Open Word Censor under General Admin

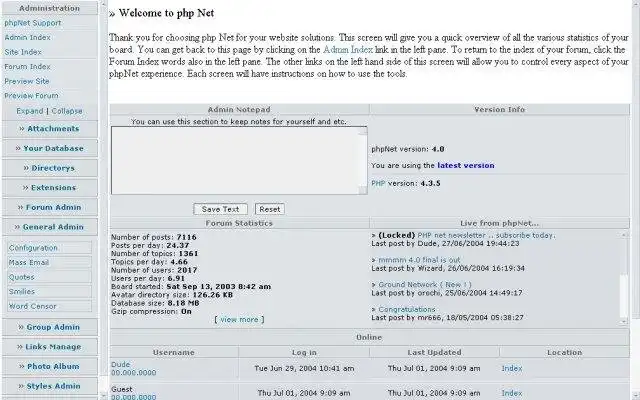pos(49,306)
